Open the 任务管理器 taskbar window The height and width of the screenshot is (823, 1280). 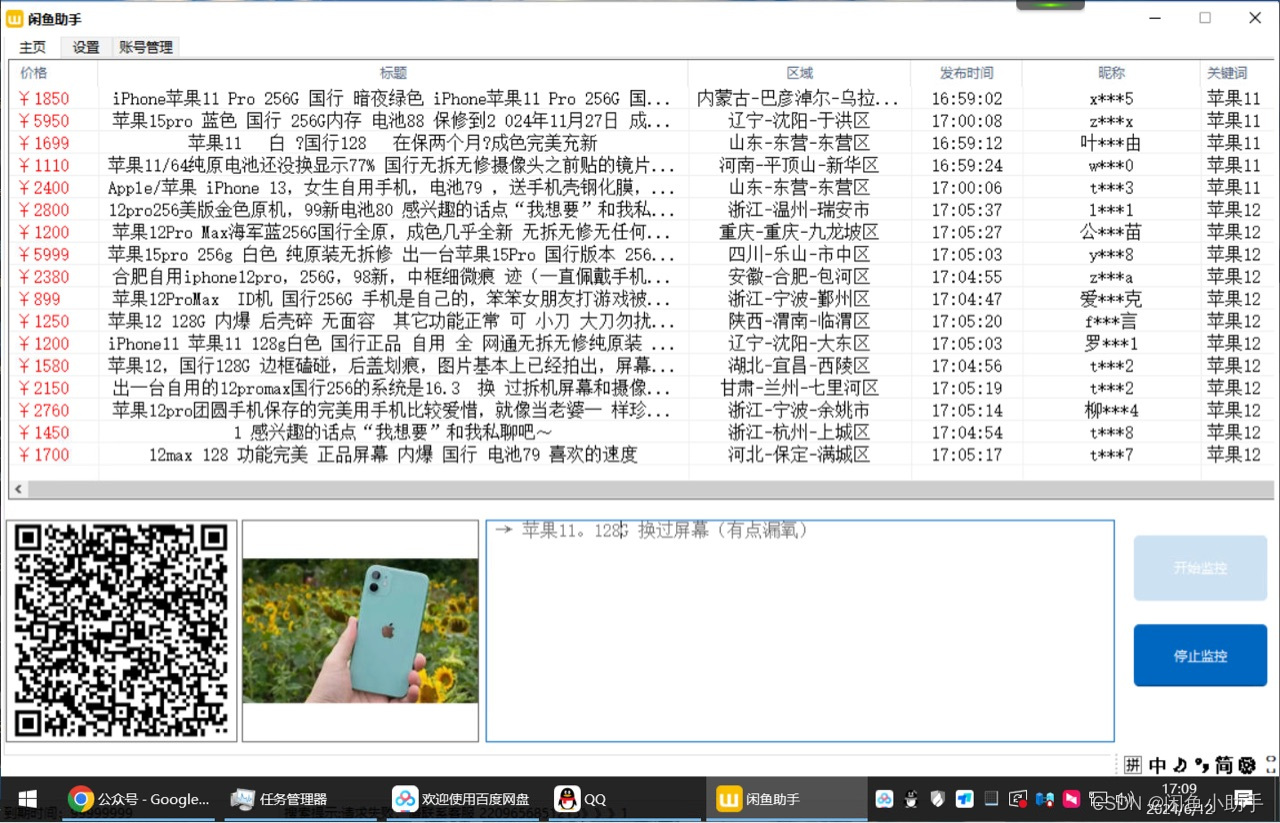pyautogui.click(x=300, y=799)
